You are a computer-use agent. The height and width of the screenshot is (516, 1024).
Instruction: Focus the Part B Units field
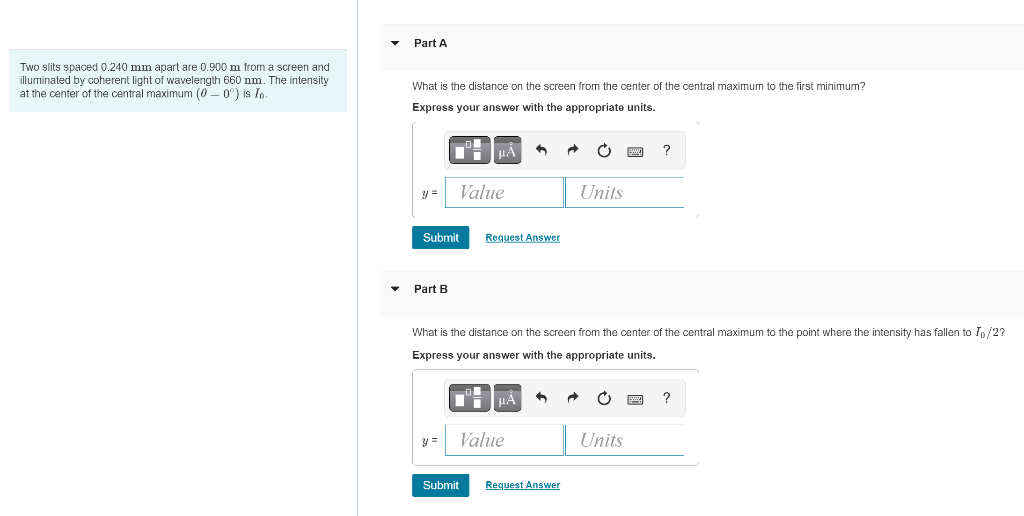tap(625, 440)
